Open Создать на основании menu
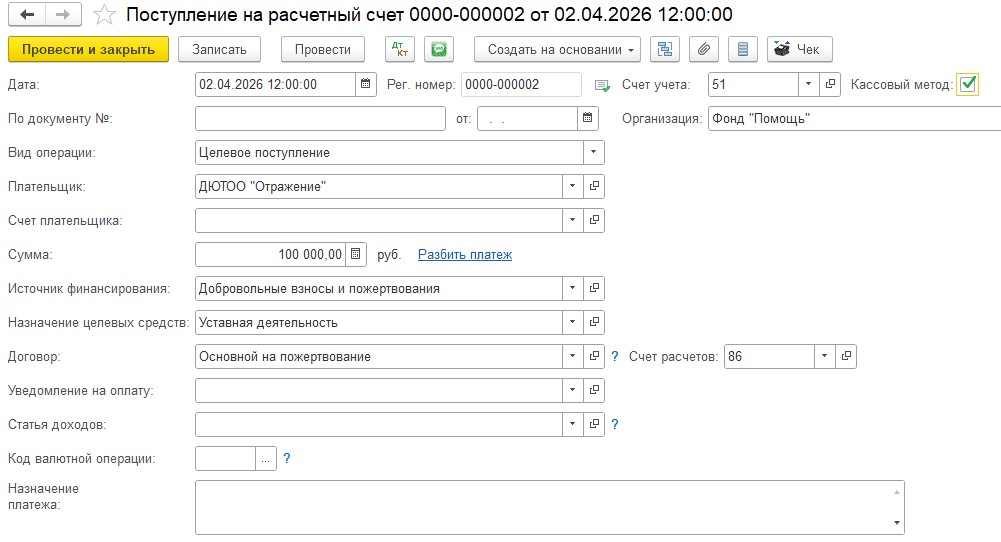 557,49
